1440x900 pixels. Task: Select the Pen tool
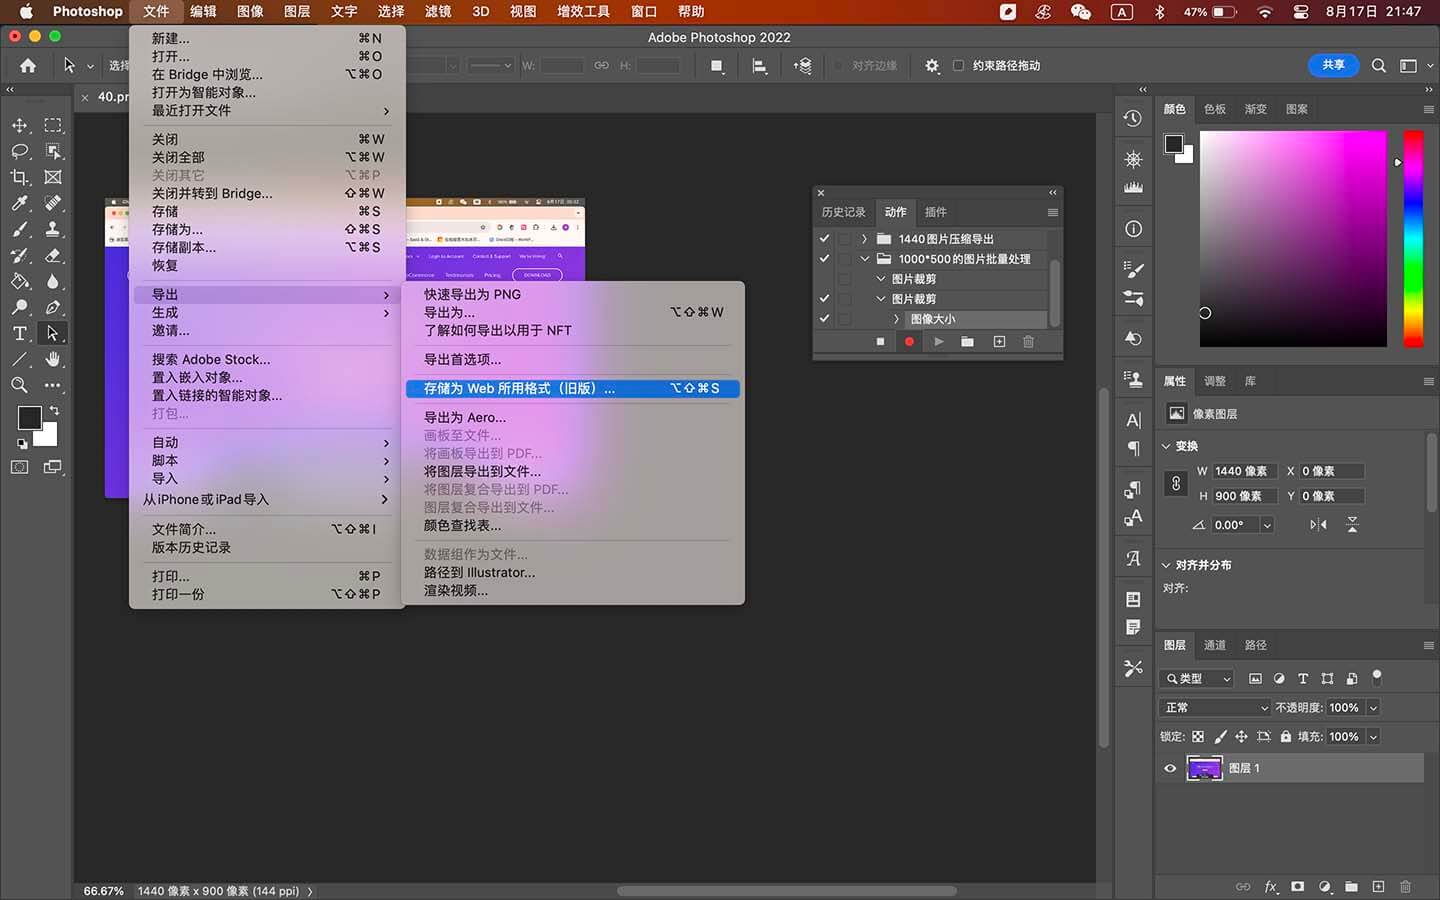coord(53,307)
